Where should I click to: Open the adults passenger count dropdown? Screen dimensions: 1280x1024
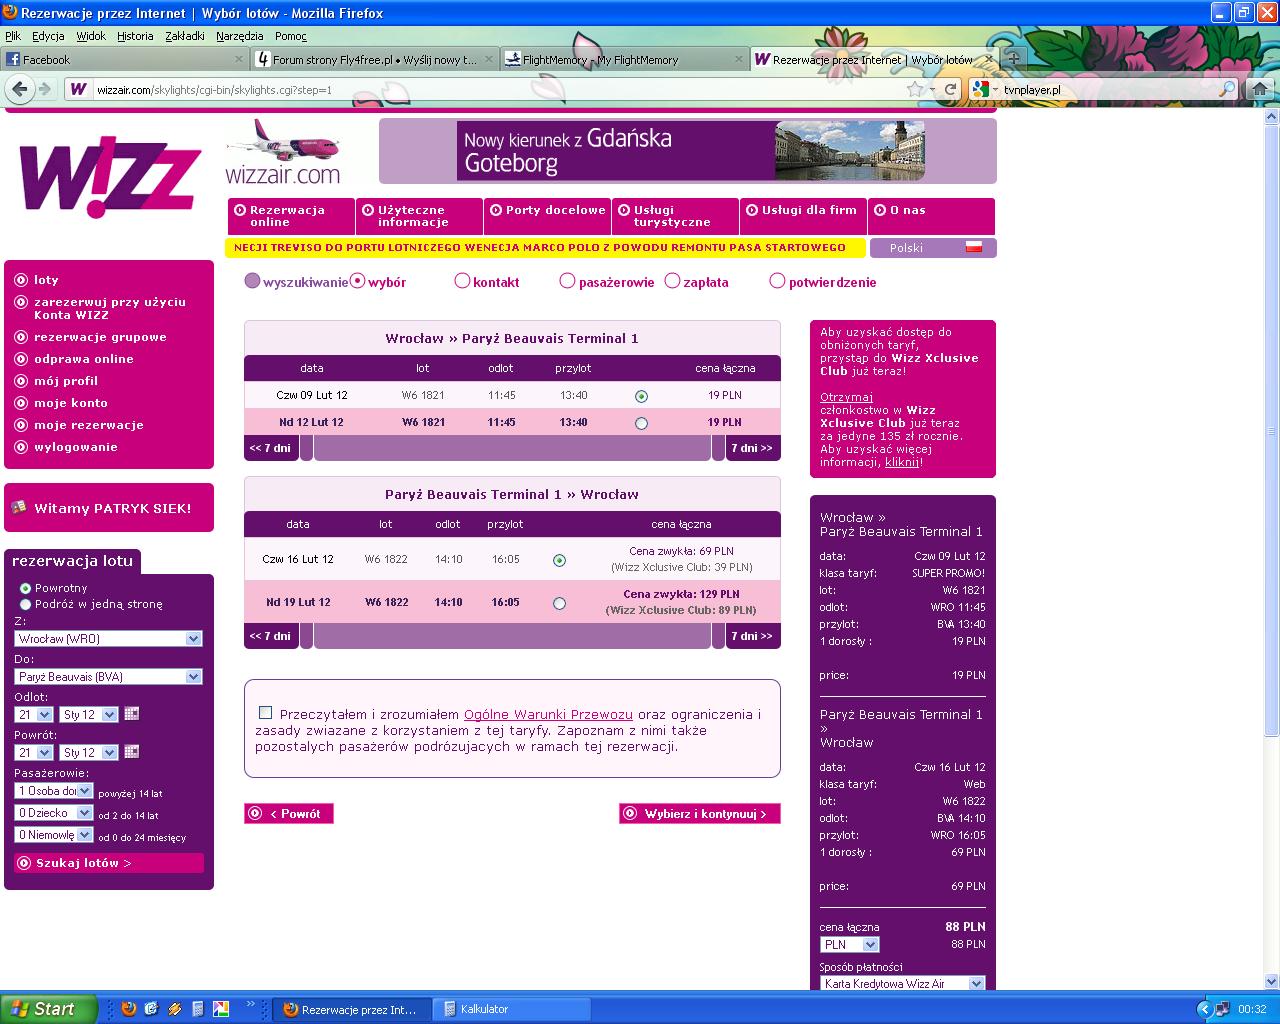click(54, 790)
